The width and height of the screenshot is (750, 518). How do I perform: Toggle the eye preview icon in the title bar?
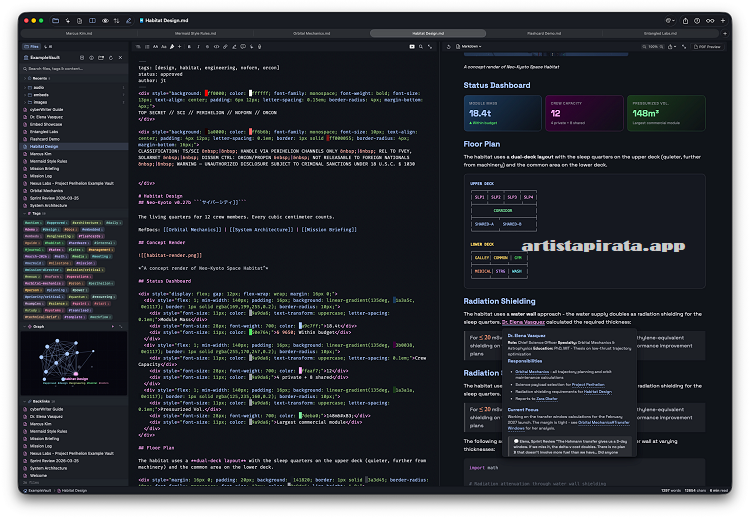tap(105, 21)
